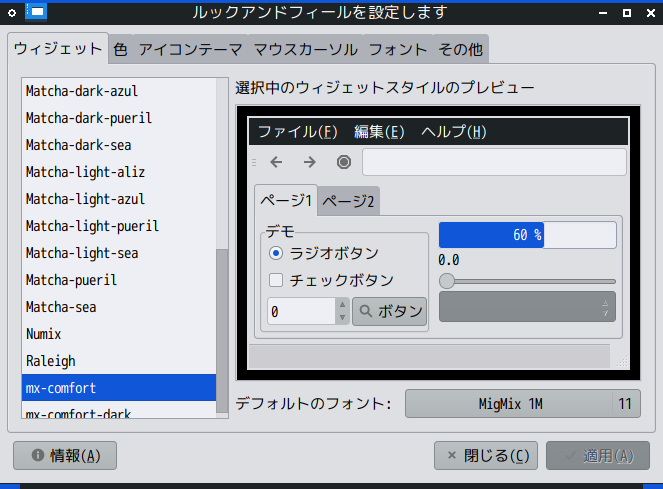Screen dimensions: 663x489
Task: Open the window menu icon in the title bar
Action: point(12,13)
